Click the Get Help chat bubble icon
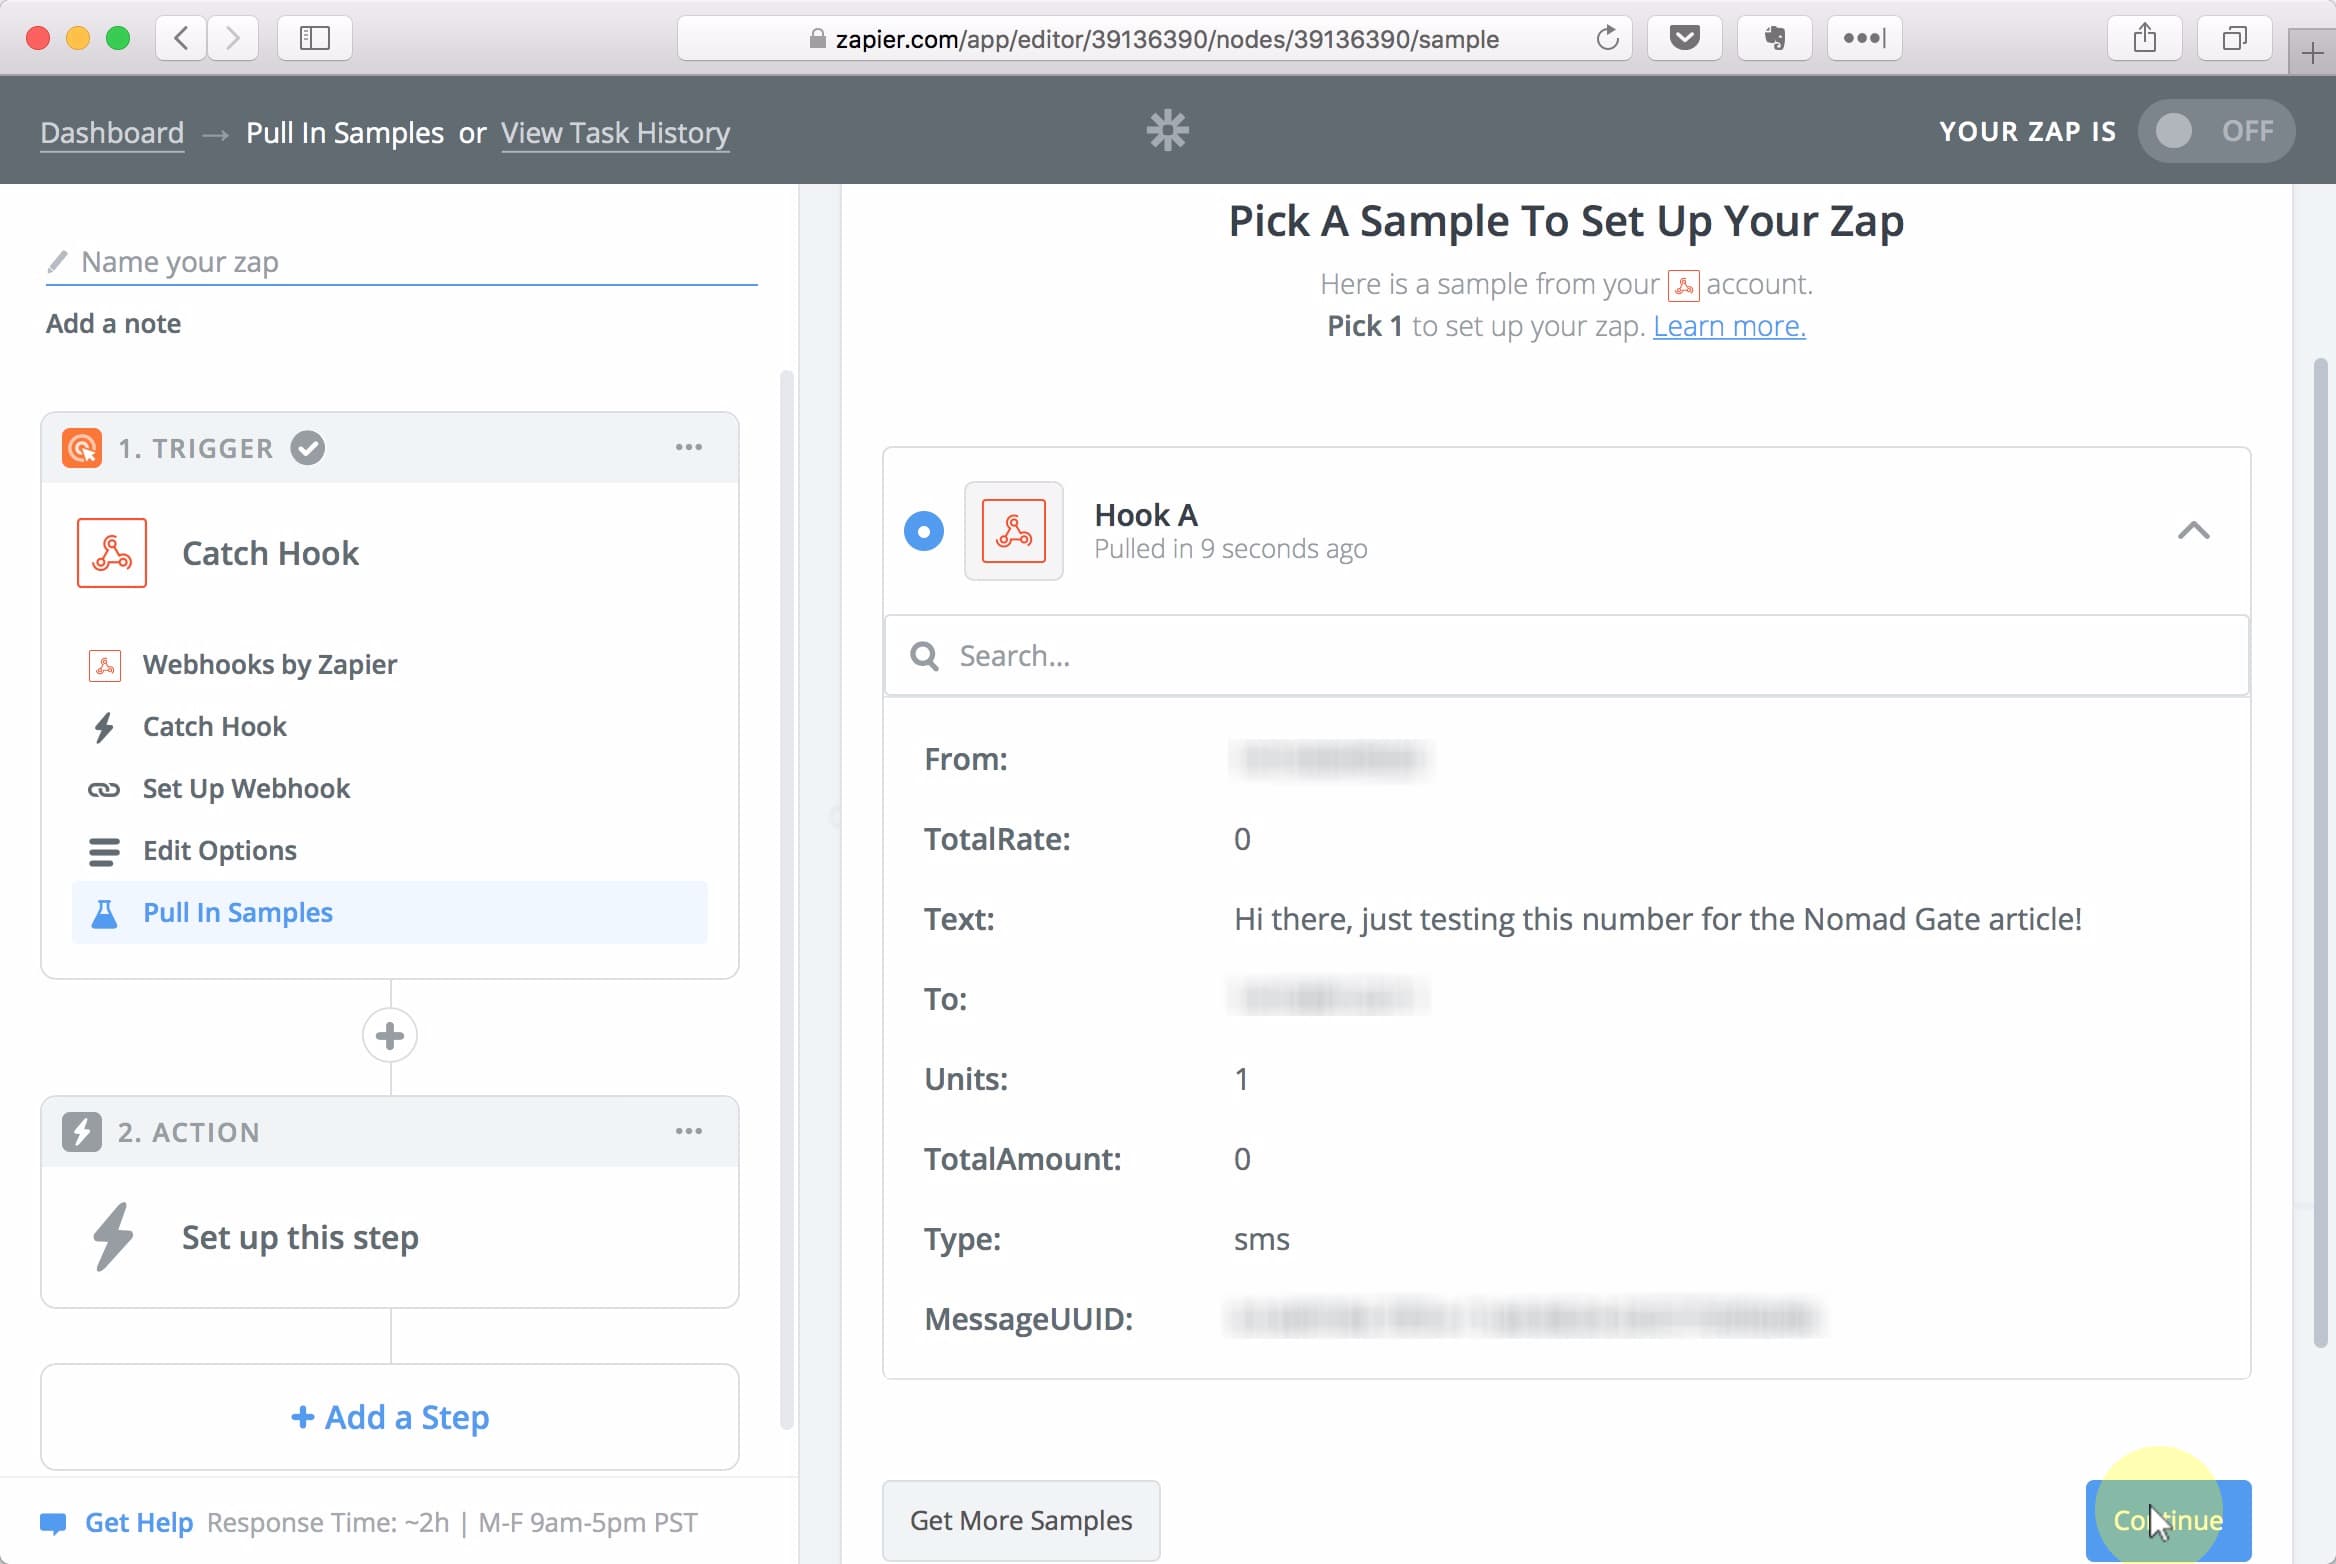 [53, 1523]
